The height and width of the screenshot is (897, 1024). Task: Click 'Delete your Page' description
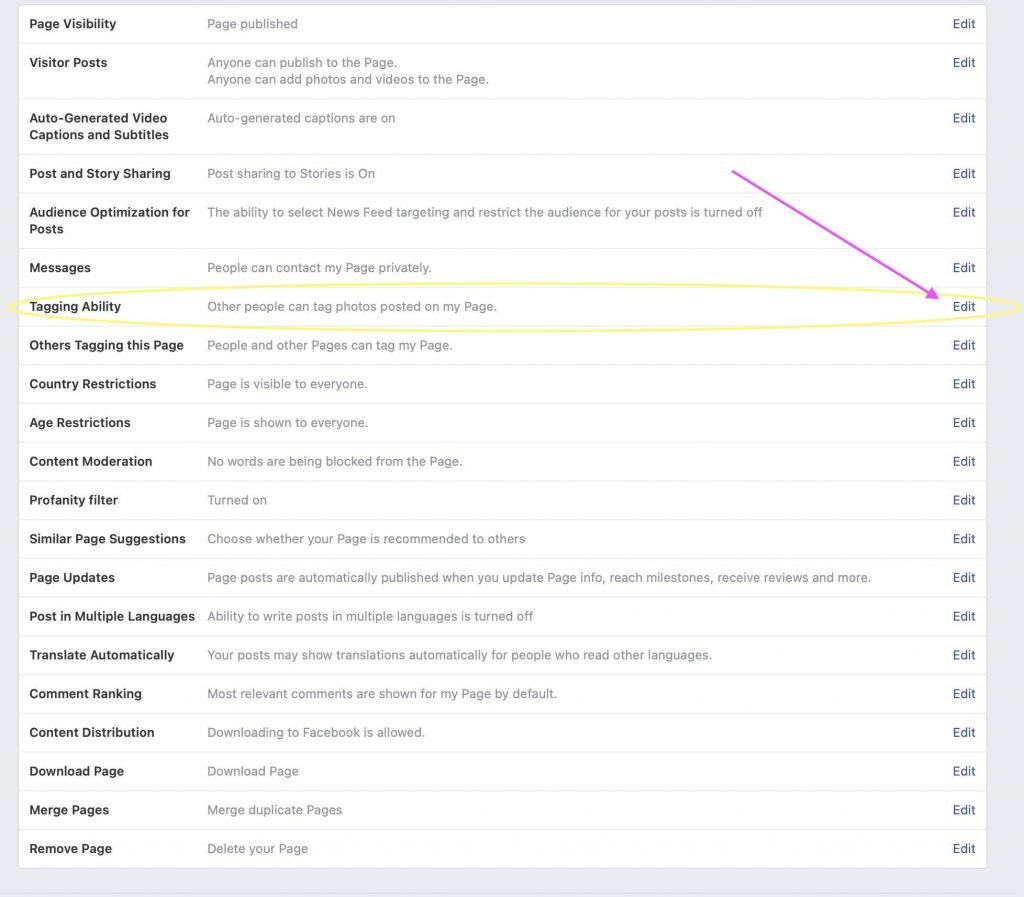point(257,849)
